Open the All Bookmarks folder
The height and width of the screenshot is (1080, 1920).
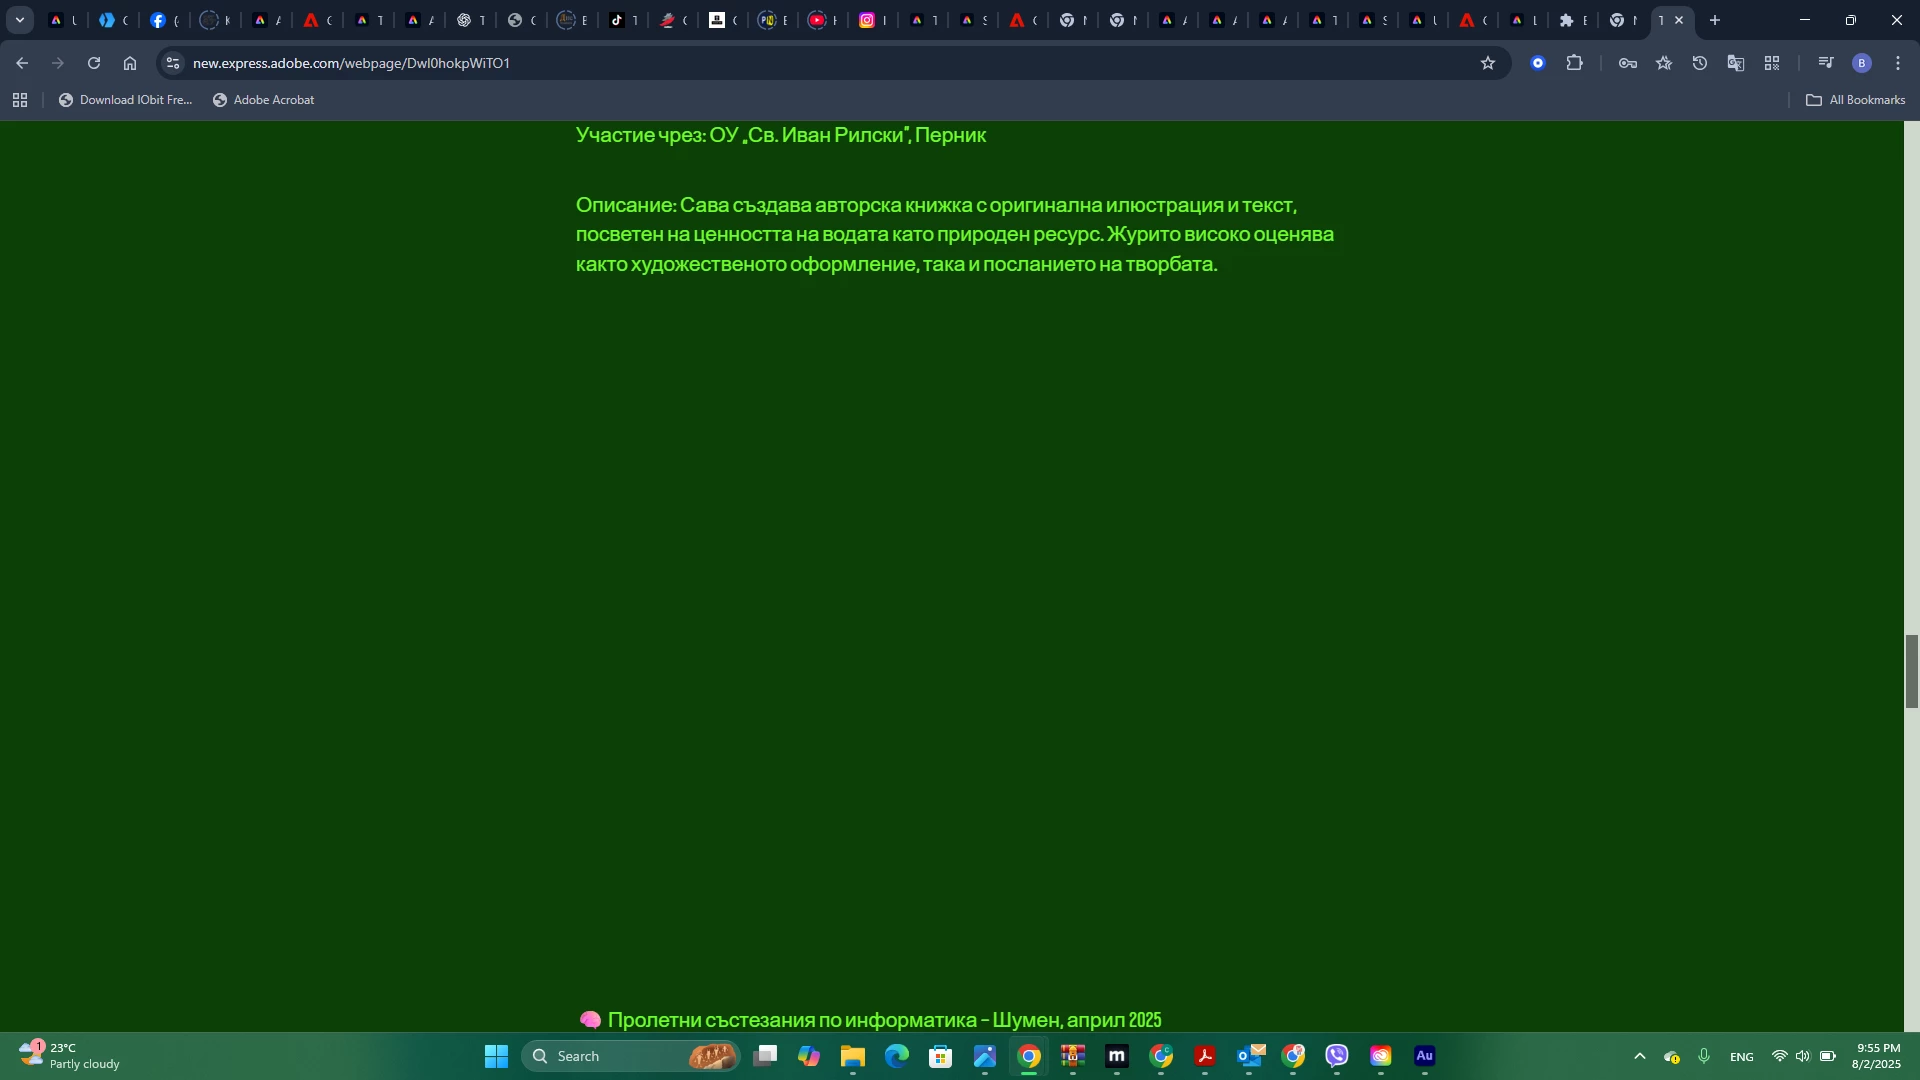point(1856,100)
